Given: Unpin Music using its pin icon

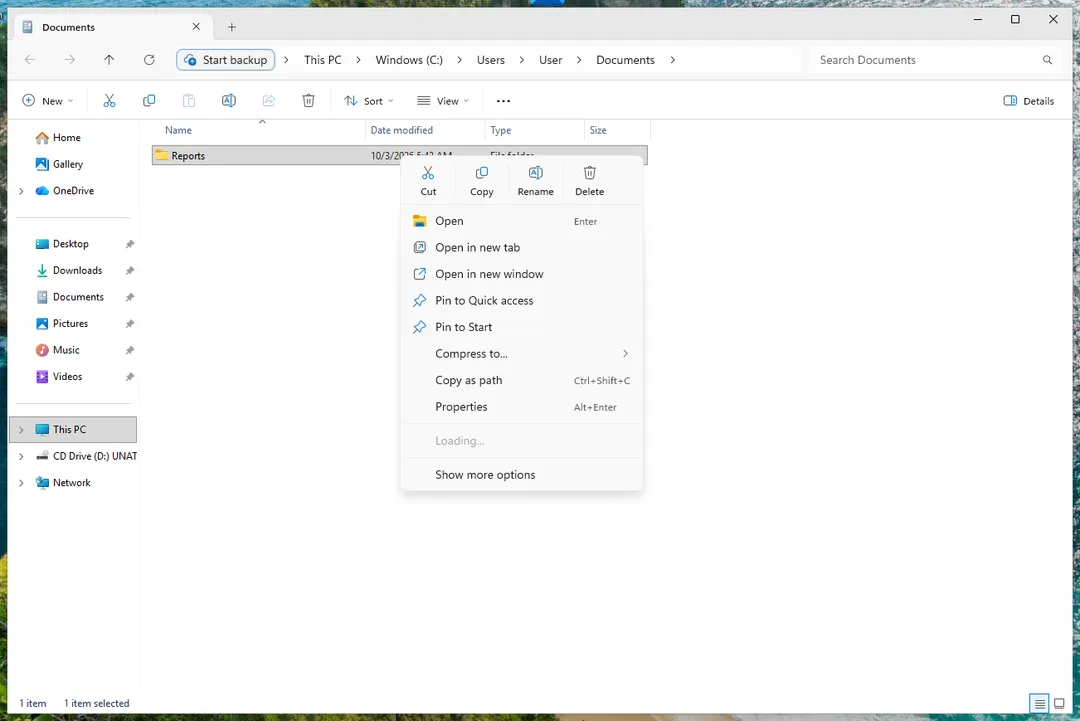Looking at the screenshot, I should pos(129,351).
